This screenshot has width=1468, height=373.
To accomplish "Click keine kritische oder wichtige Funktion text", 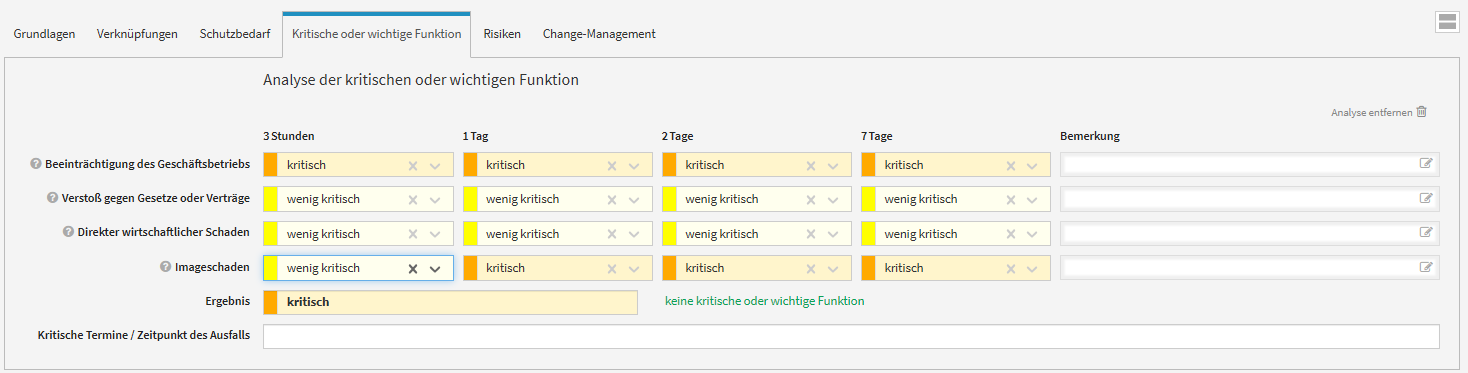I will point(765,301).
